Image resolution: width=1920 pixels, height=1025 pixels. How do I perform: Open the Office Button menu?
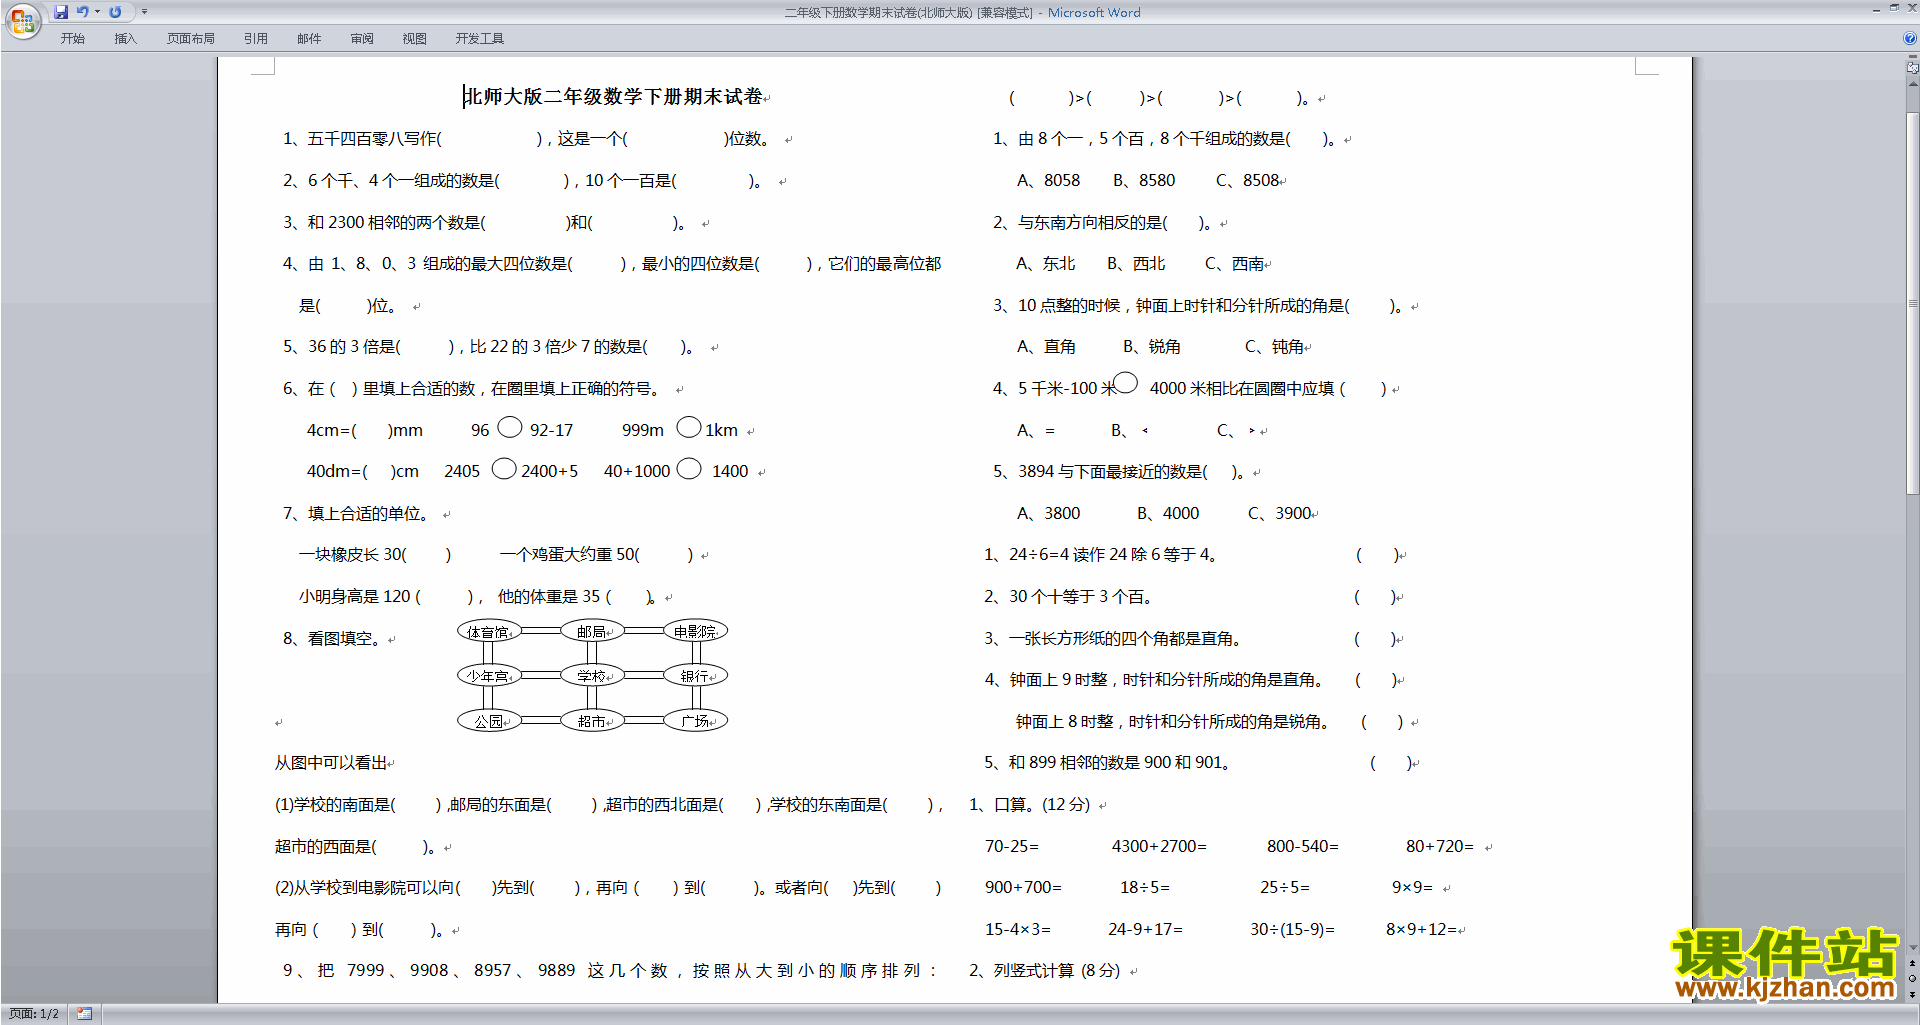pos(22,21)
